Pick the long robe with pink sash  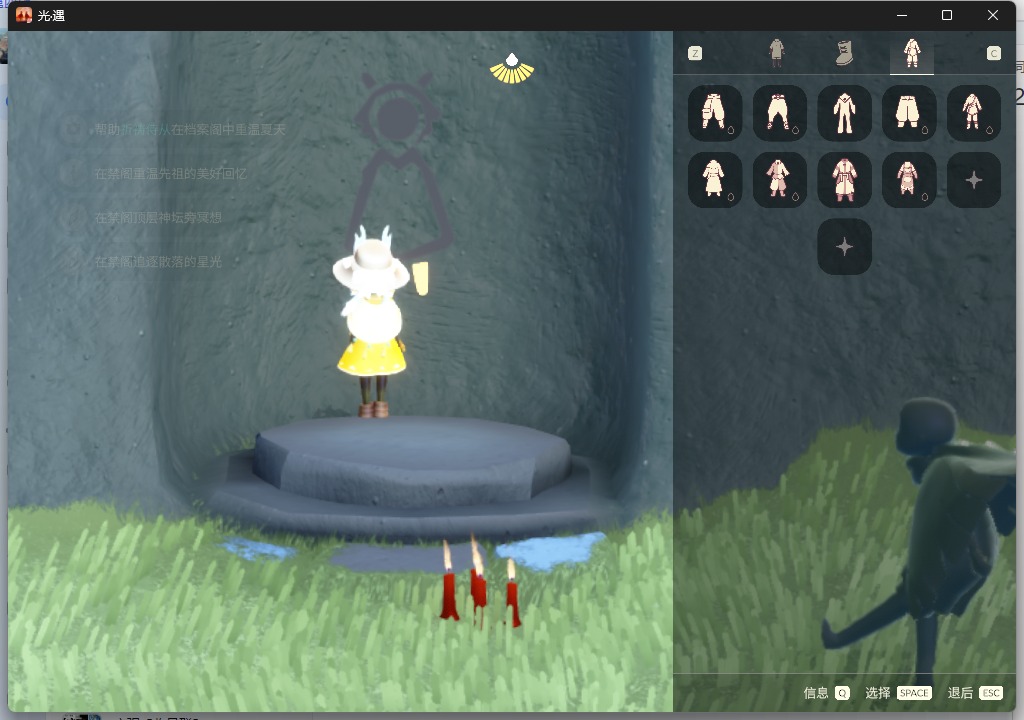[x=844, y=180]
